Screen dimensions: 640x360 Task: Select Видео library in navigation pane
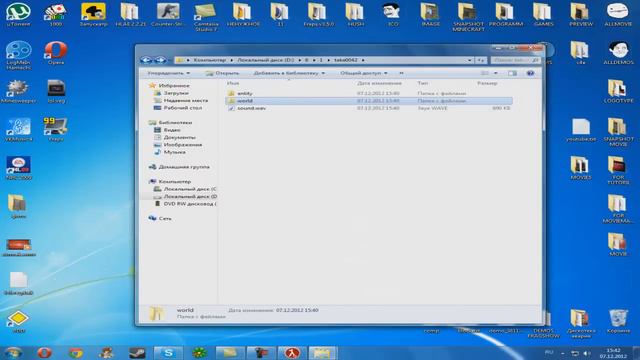pyautogui.click(x=172, y=130)
